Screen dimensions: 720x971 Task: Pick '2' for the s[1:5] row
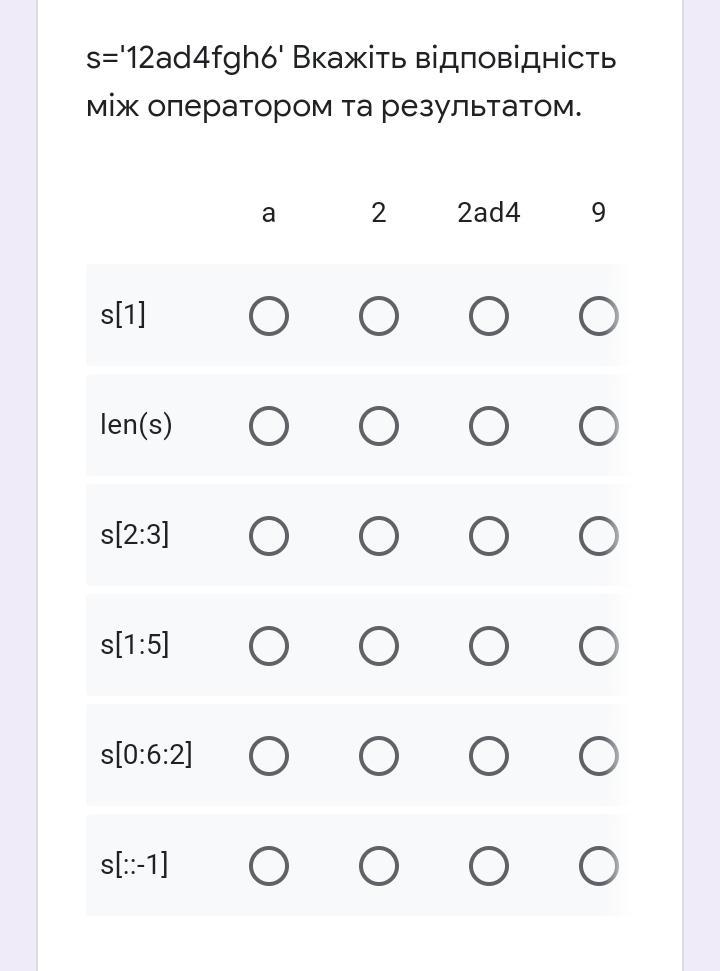[378, 646]
